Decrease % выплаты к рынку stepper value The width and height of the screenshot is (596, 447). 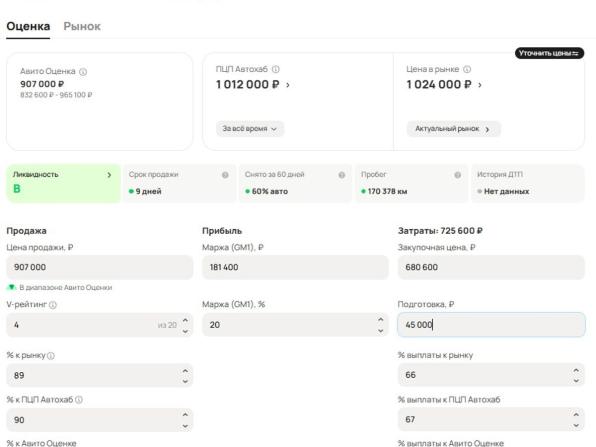[576, 380]
